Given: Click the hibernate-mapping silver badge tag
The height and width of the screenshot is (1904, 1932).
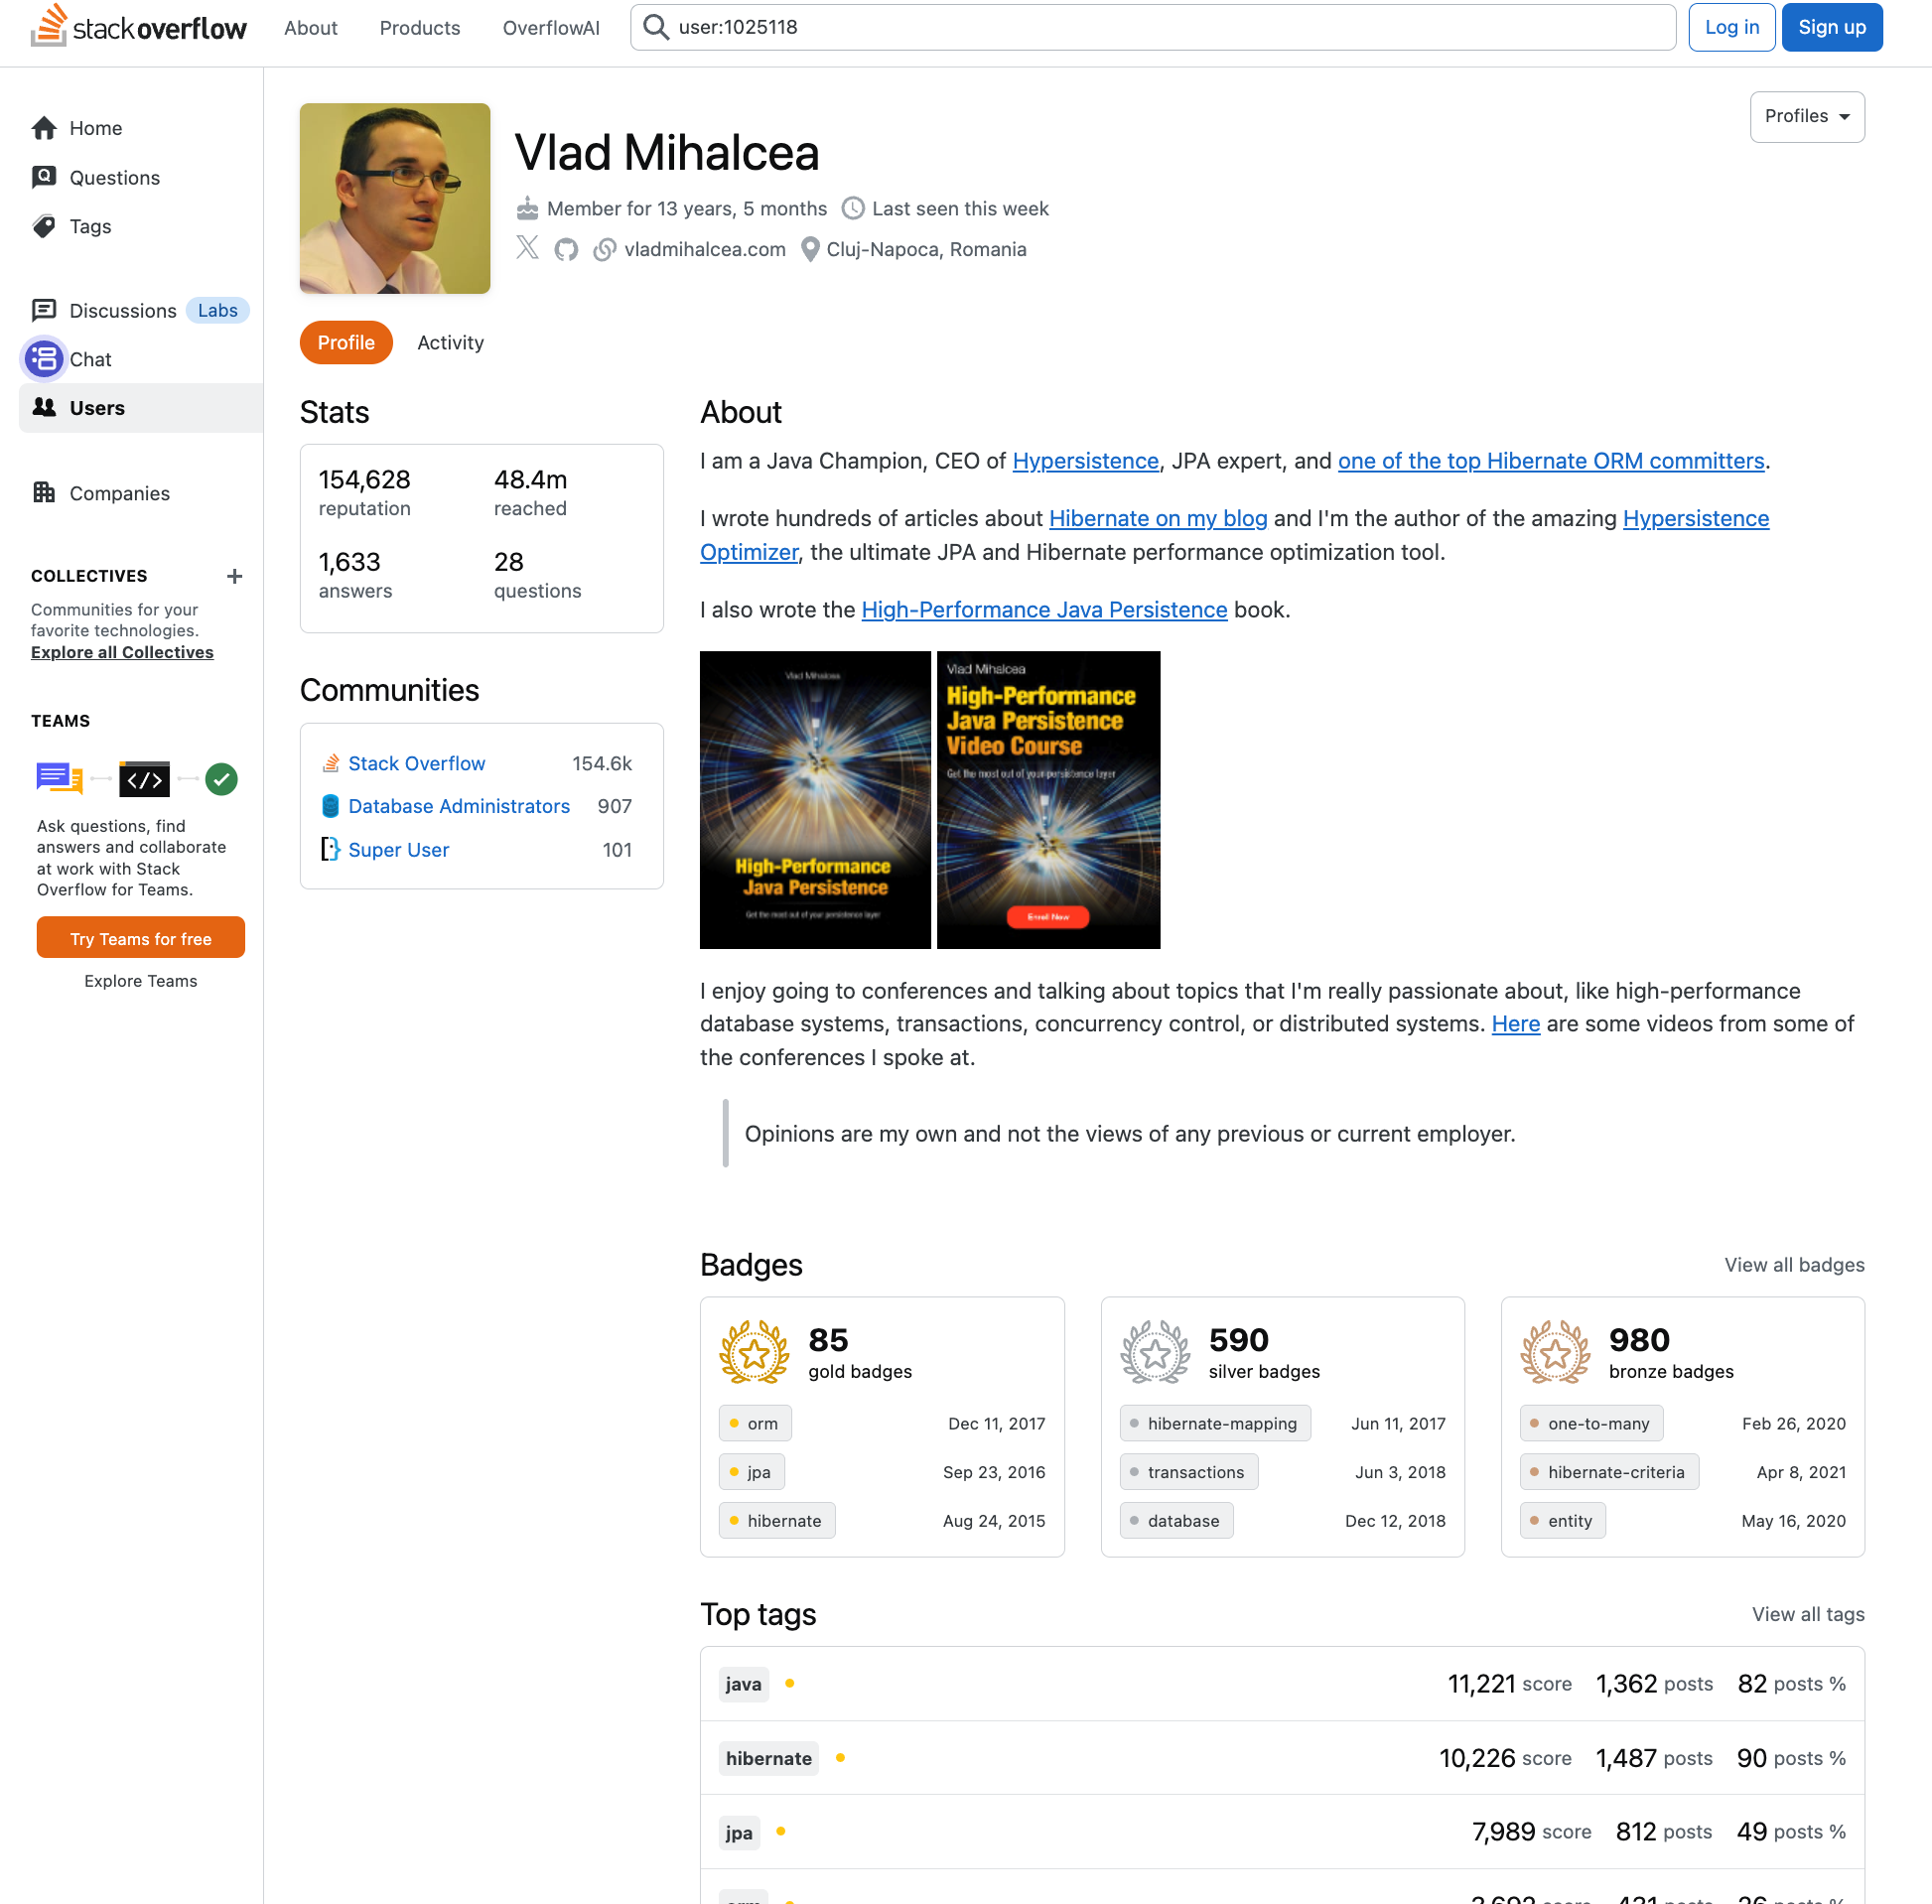Looking at the screenshot, I should click(x=1214, y=1423).
